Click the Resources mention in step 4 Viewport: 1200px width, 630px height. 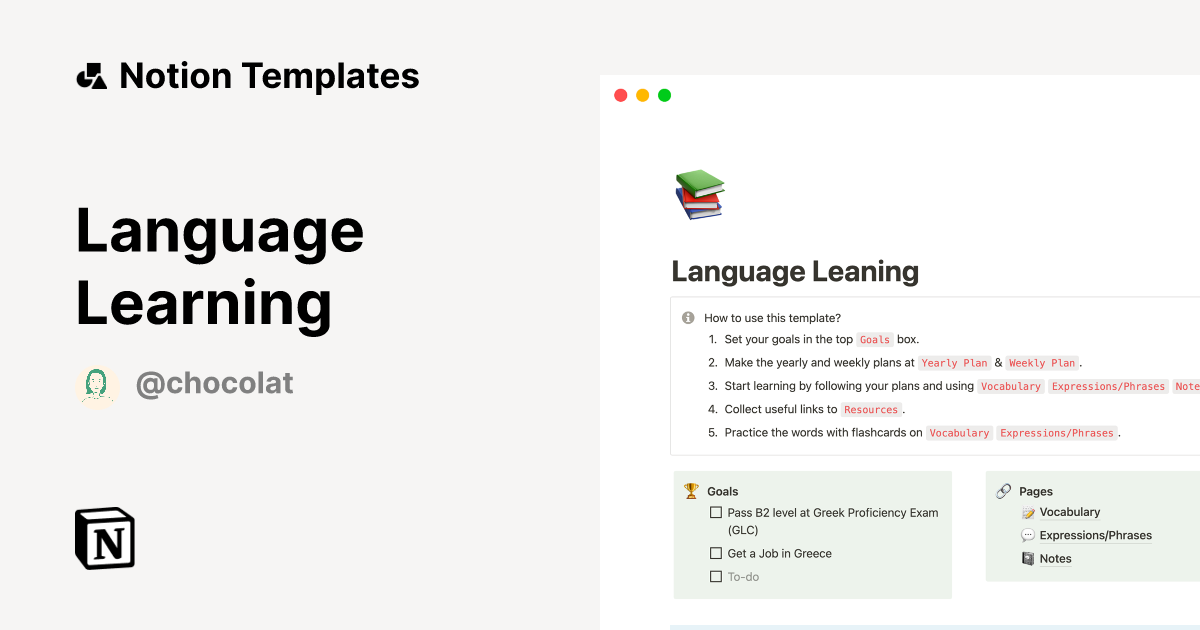pos(871,409)
